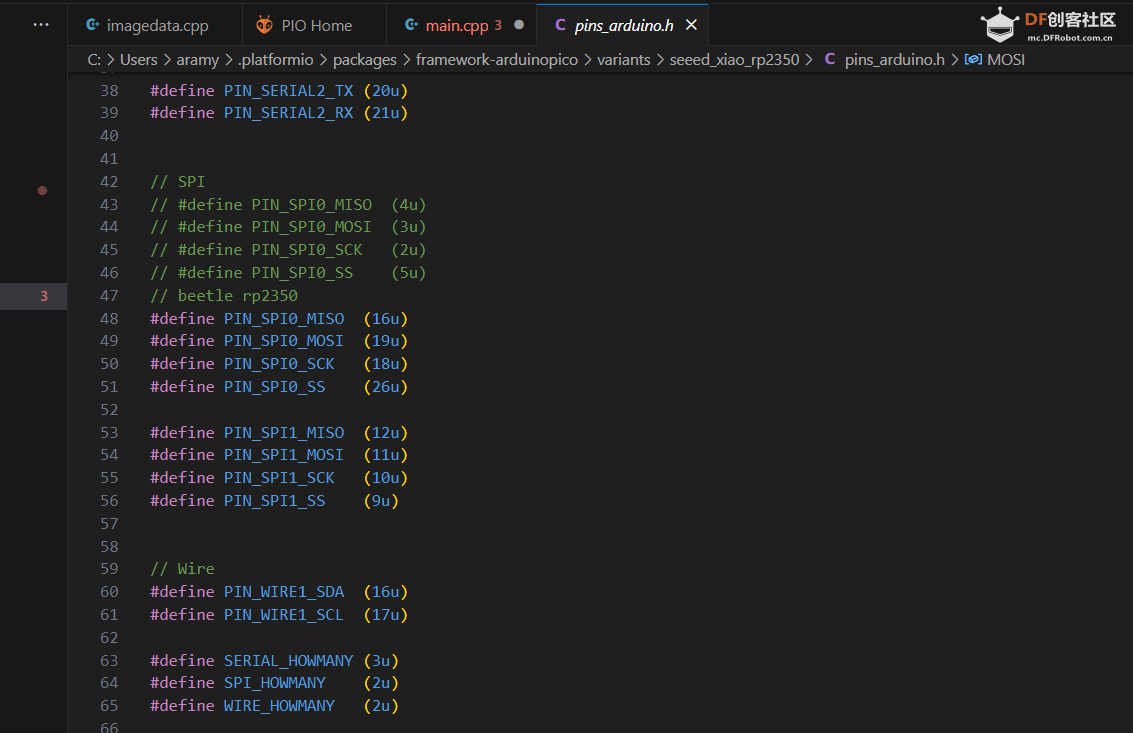Open the three-dots overflow menu

pos(41,25)
